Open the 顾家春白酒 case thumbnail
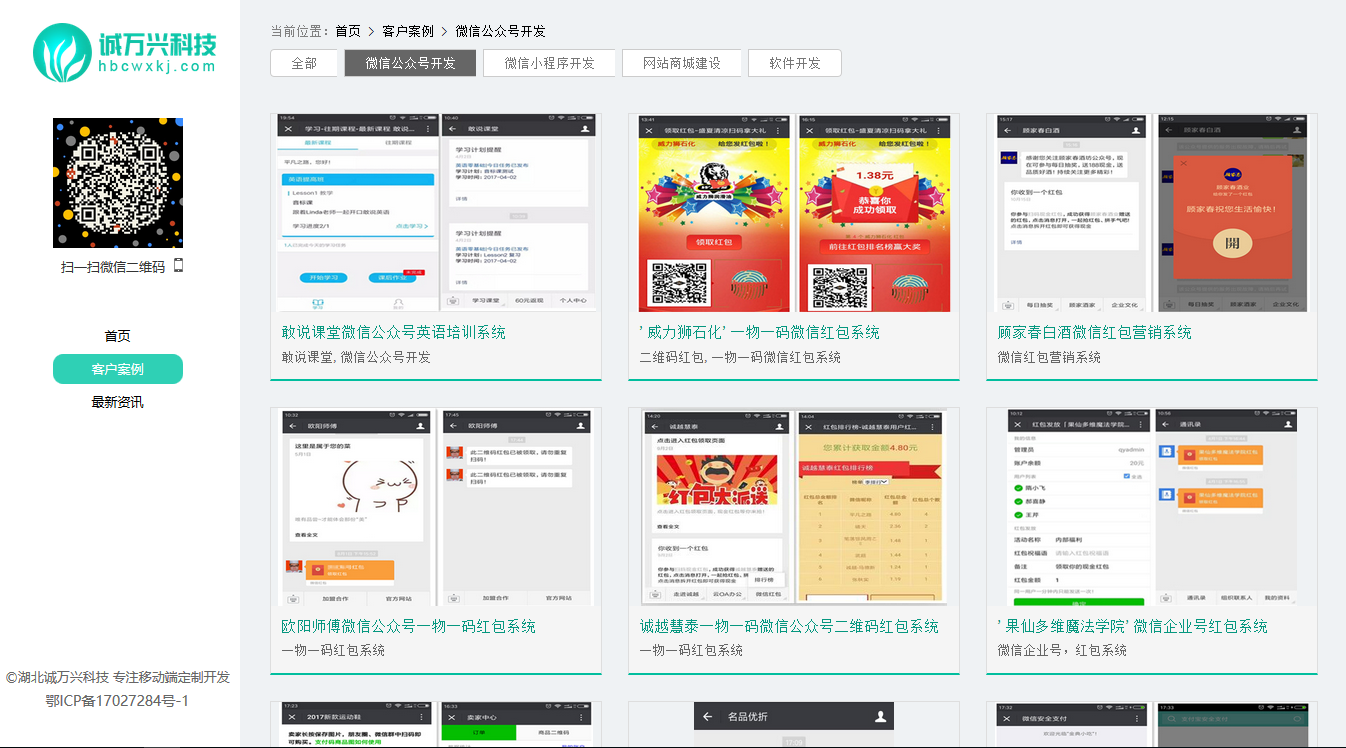Image resolution: width=1346 pixels, height=748 pixels. point(1152,213)
